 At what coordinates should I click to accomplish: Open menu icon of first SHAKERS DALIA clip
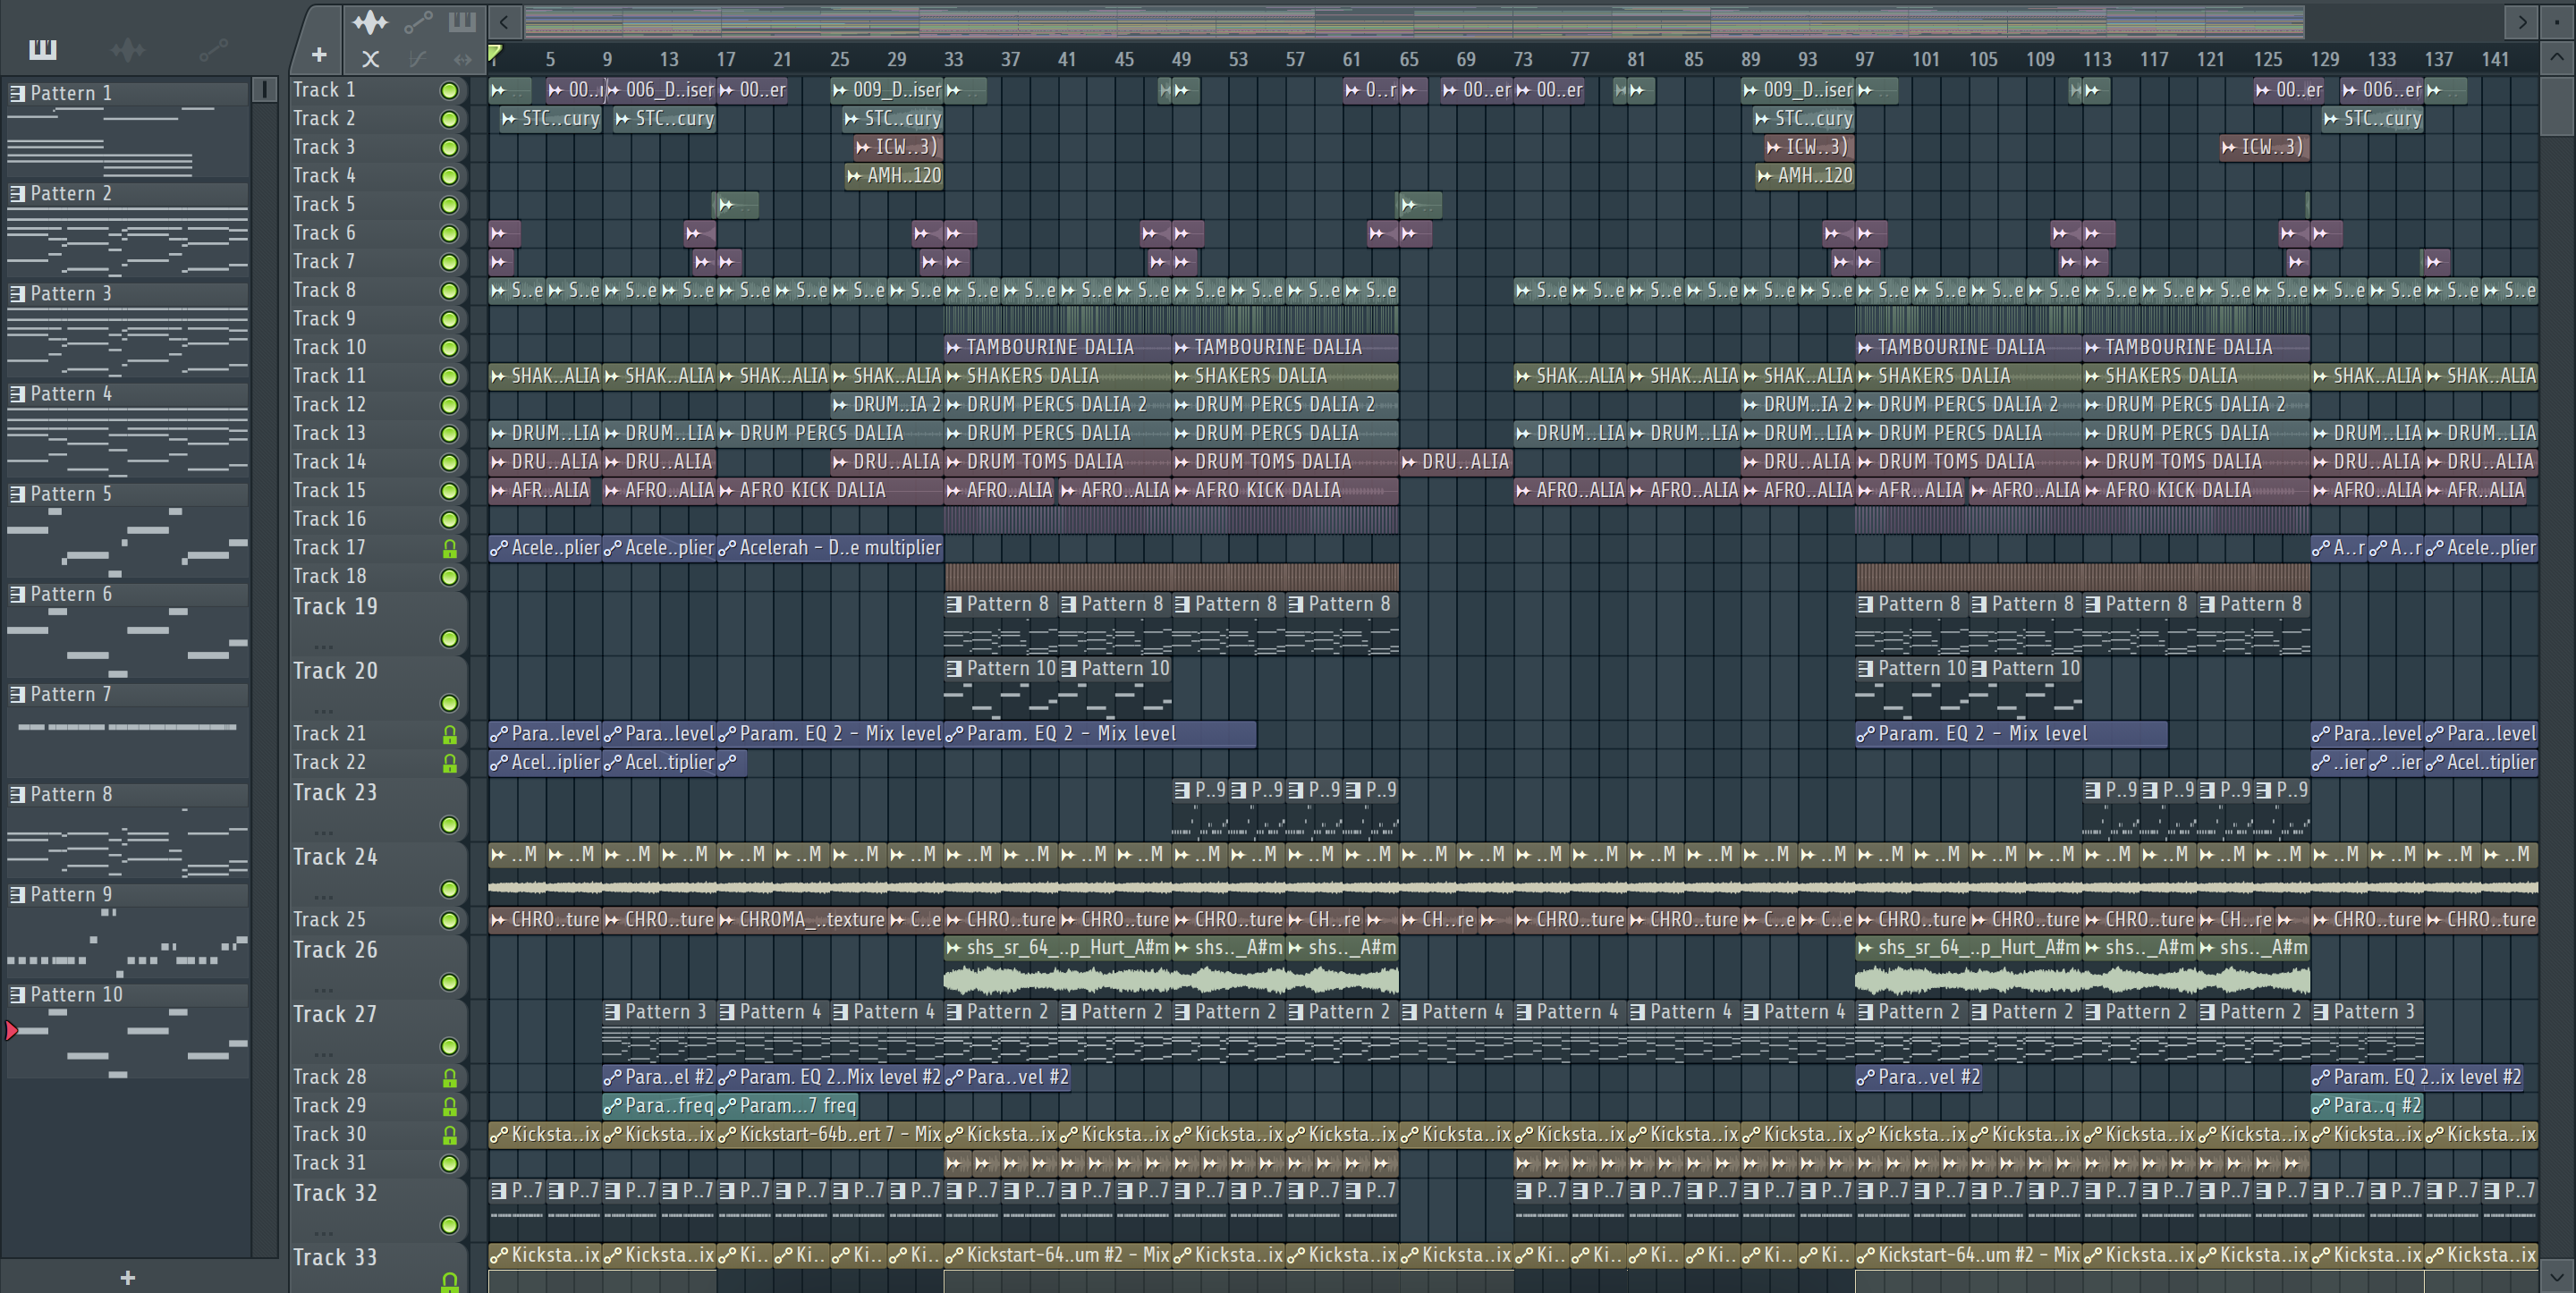click(955, 377)
